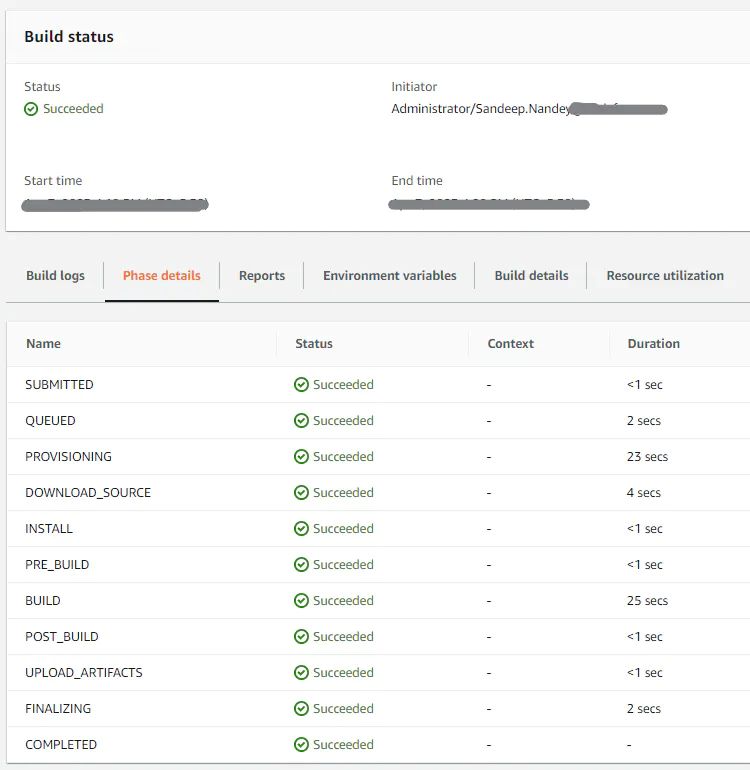Click the 23 secs duration for PROVISIONING

pos(647,457)
